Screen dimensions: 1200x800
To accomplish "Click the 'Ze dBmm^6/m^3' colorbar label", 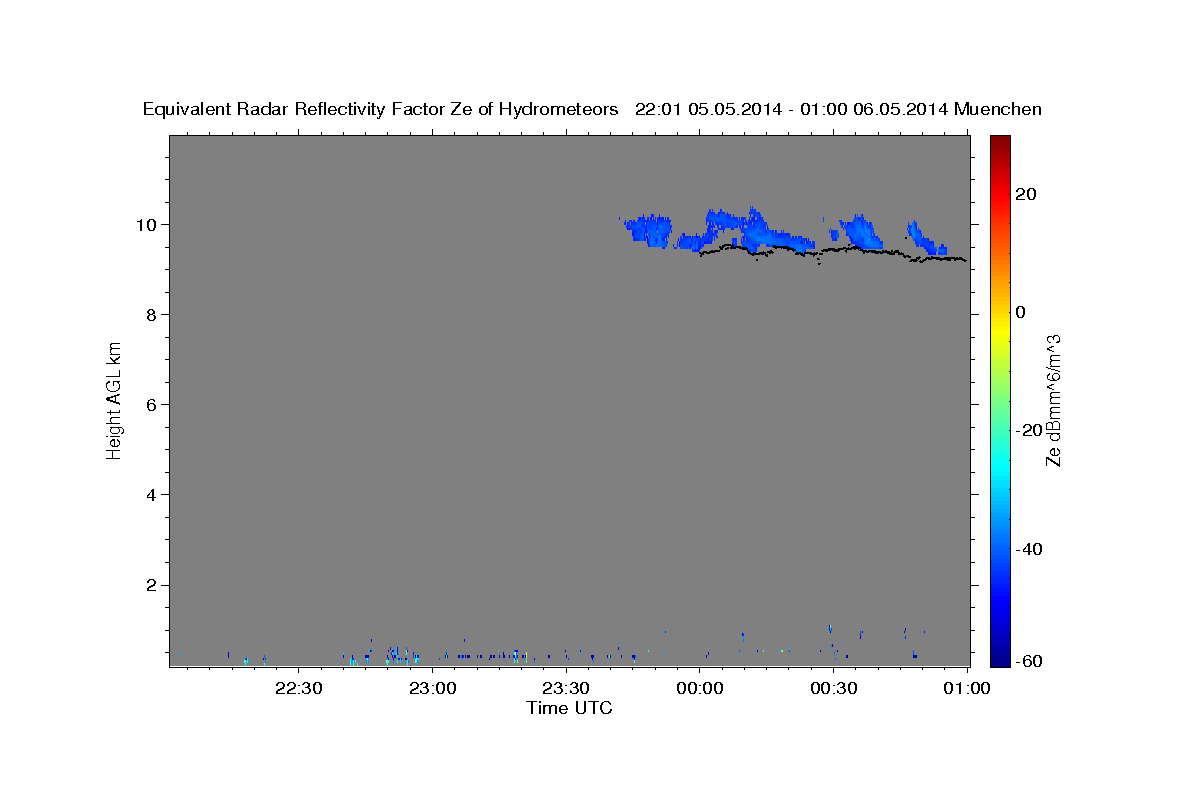I will [x=1053, y=400].
